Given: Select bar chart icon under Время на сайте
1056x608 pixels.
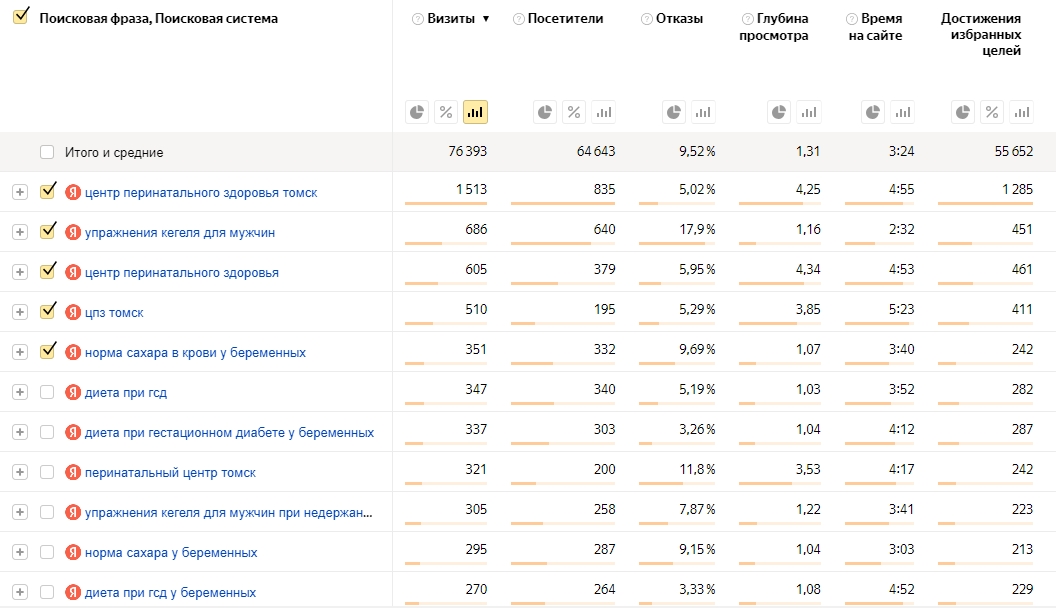Looking at the screenshot, I should [902, 112].
